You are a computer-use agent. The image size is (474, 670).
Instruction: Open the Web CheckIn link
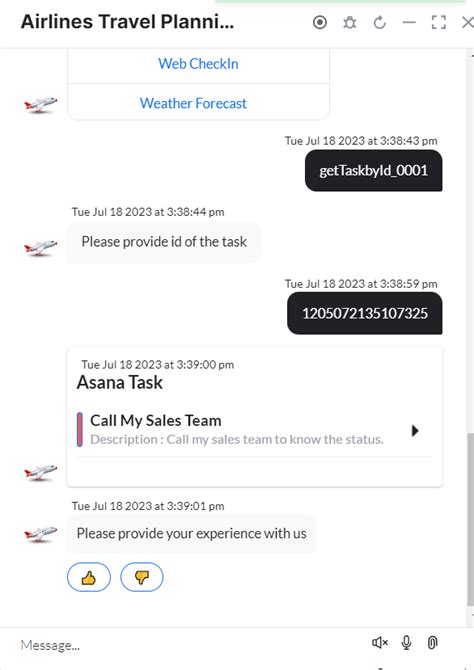198,64
